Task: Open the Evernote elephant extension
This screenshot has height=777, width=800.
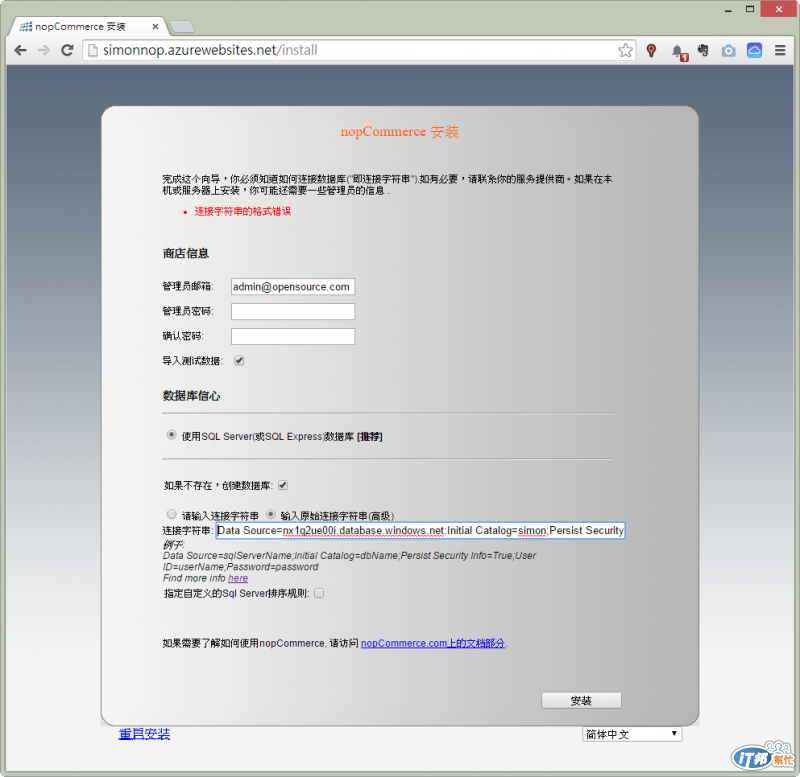Action: point(703,50)
